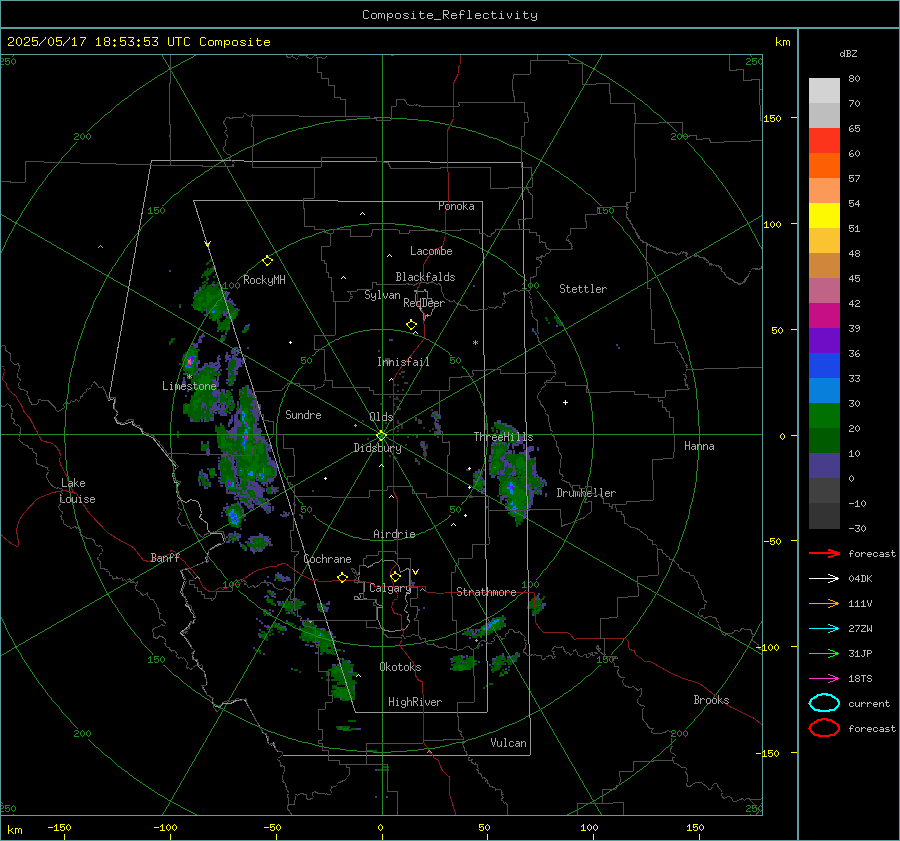Click the Ponoka city label
Image resolution: width=900 pixels, height=841 pixels.
click(456, 206)
